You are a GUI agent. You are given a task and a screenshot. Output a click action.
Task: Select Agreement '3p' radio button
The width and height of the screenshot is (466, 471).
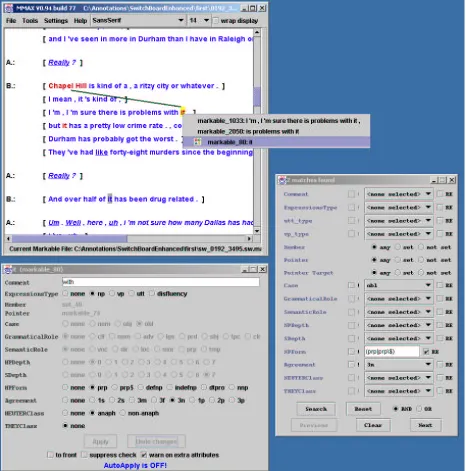click(x=232, y=400)
